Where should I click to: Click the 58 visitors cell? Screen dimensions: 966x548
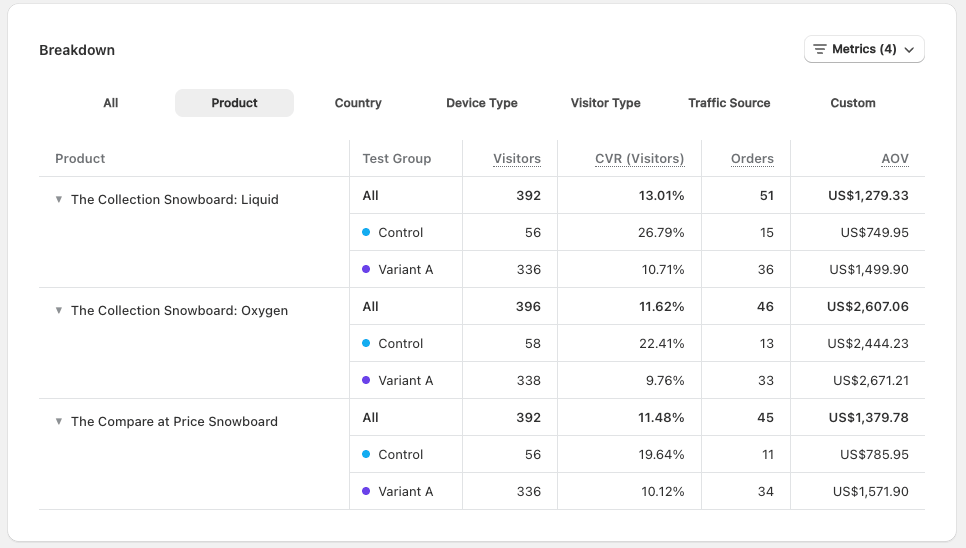(533, 344)
